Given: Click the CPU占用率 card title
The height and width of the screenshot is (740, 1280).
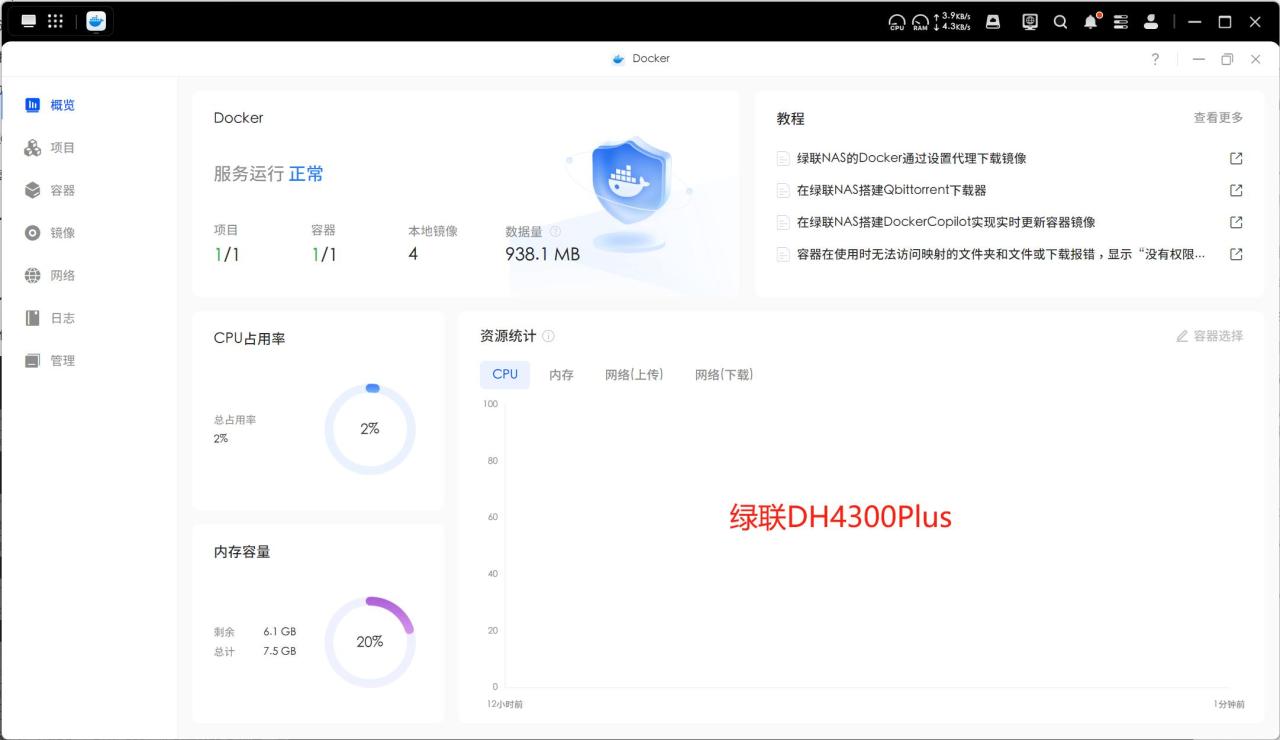Looking at the screenshot, I should point(249,339).
